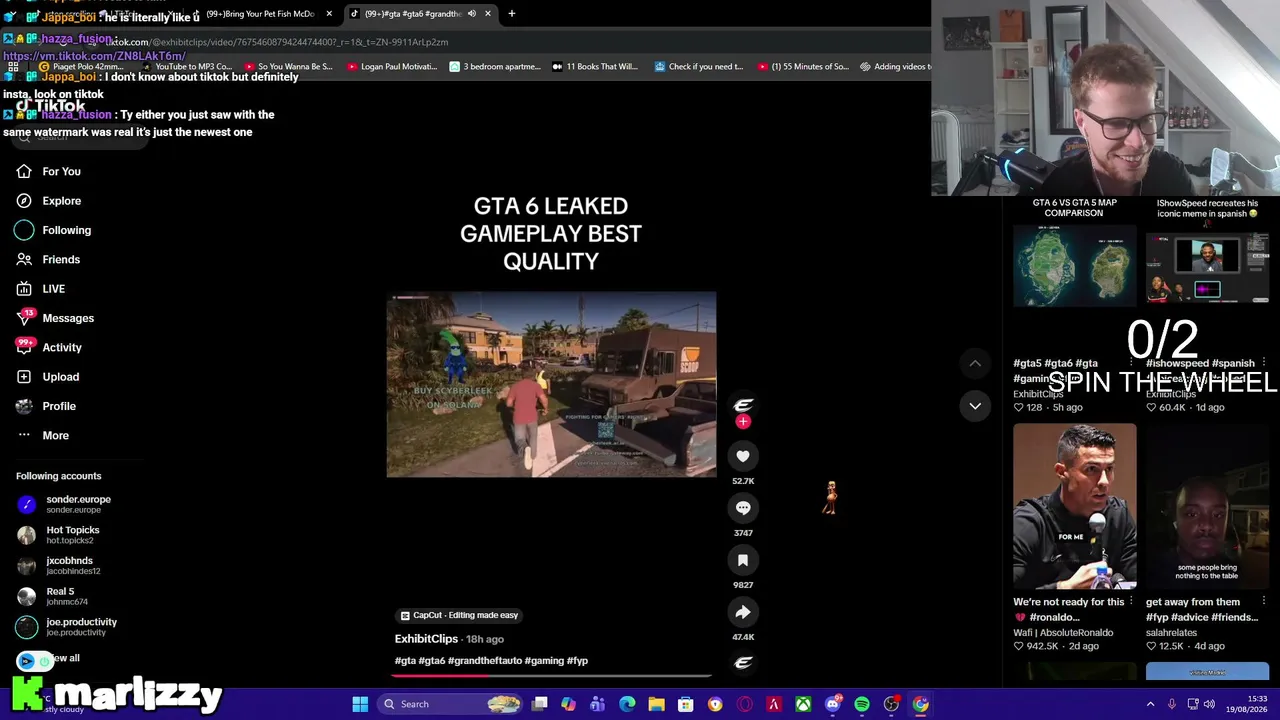The width and height of the screenshot is (1280, 720).
Task: Click the ExhibitClips username link
Action: 426,639
